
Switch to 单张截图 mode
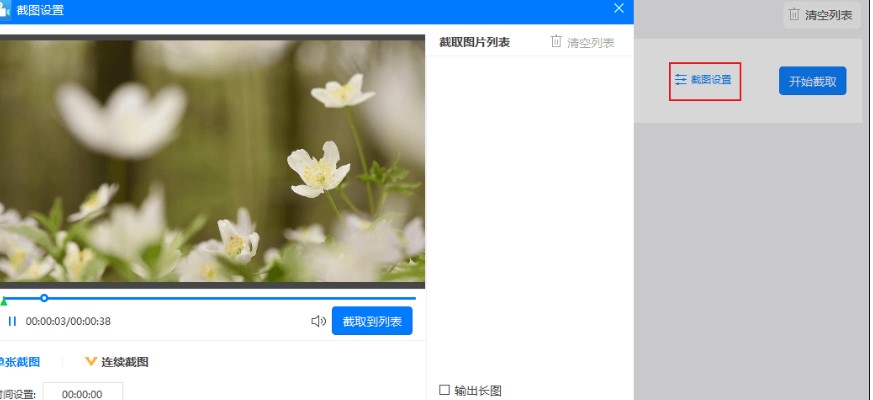tap(19, 362)
